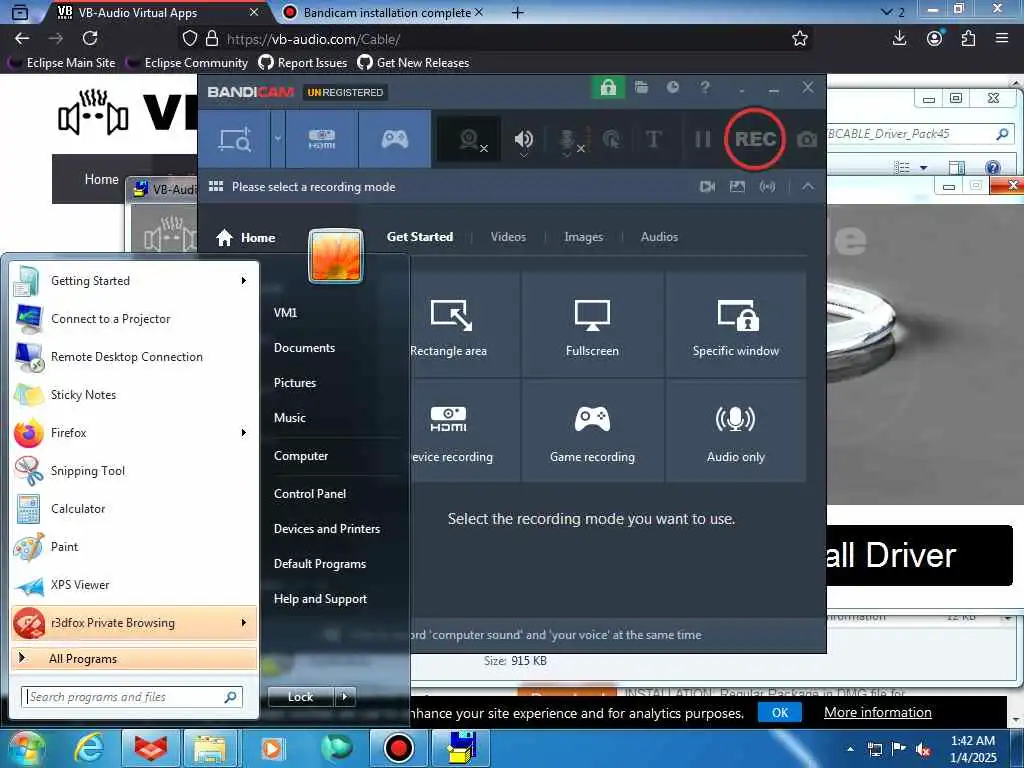Expand r3dfox Private Browsing submenu arrow
1024x768 pixels.
point(244,622)
